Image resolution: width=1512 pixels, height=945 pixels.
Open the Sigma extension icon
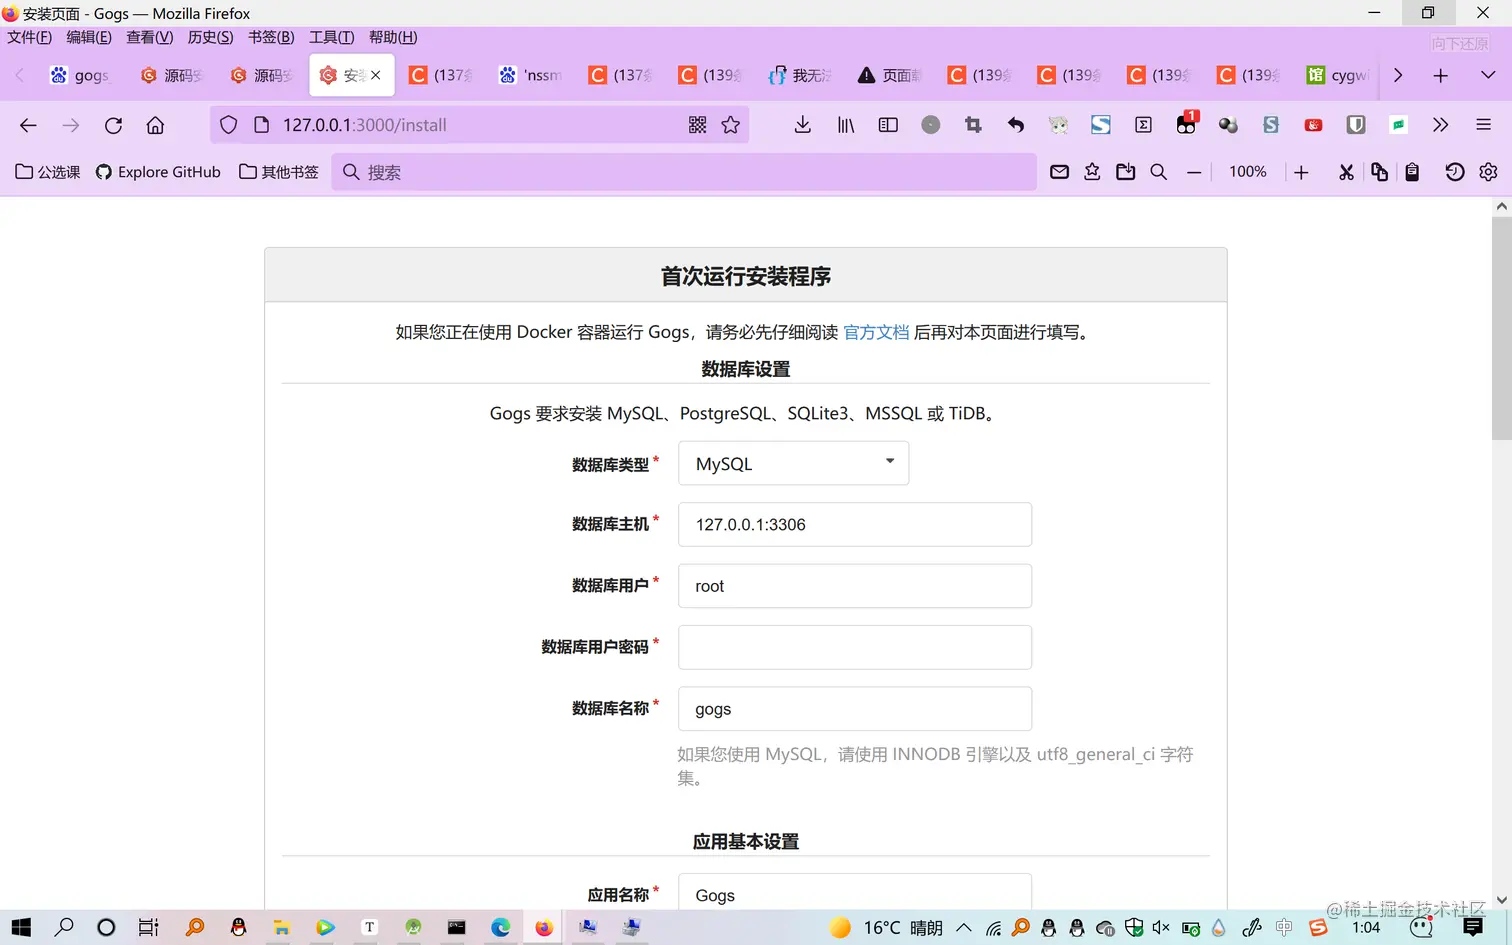(1143, 125)
